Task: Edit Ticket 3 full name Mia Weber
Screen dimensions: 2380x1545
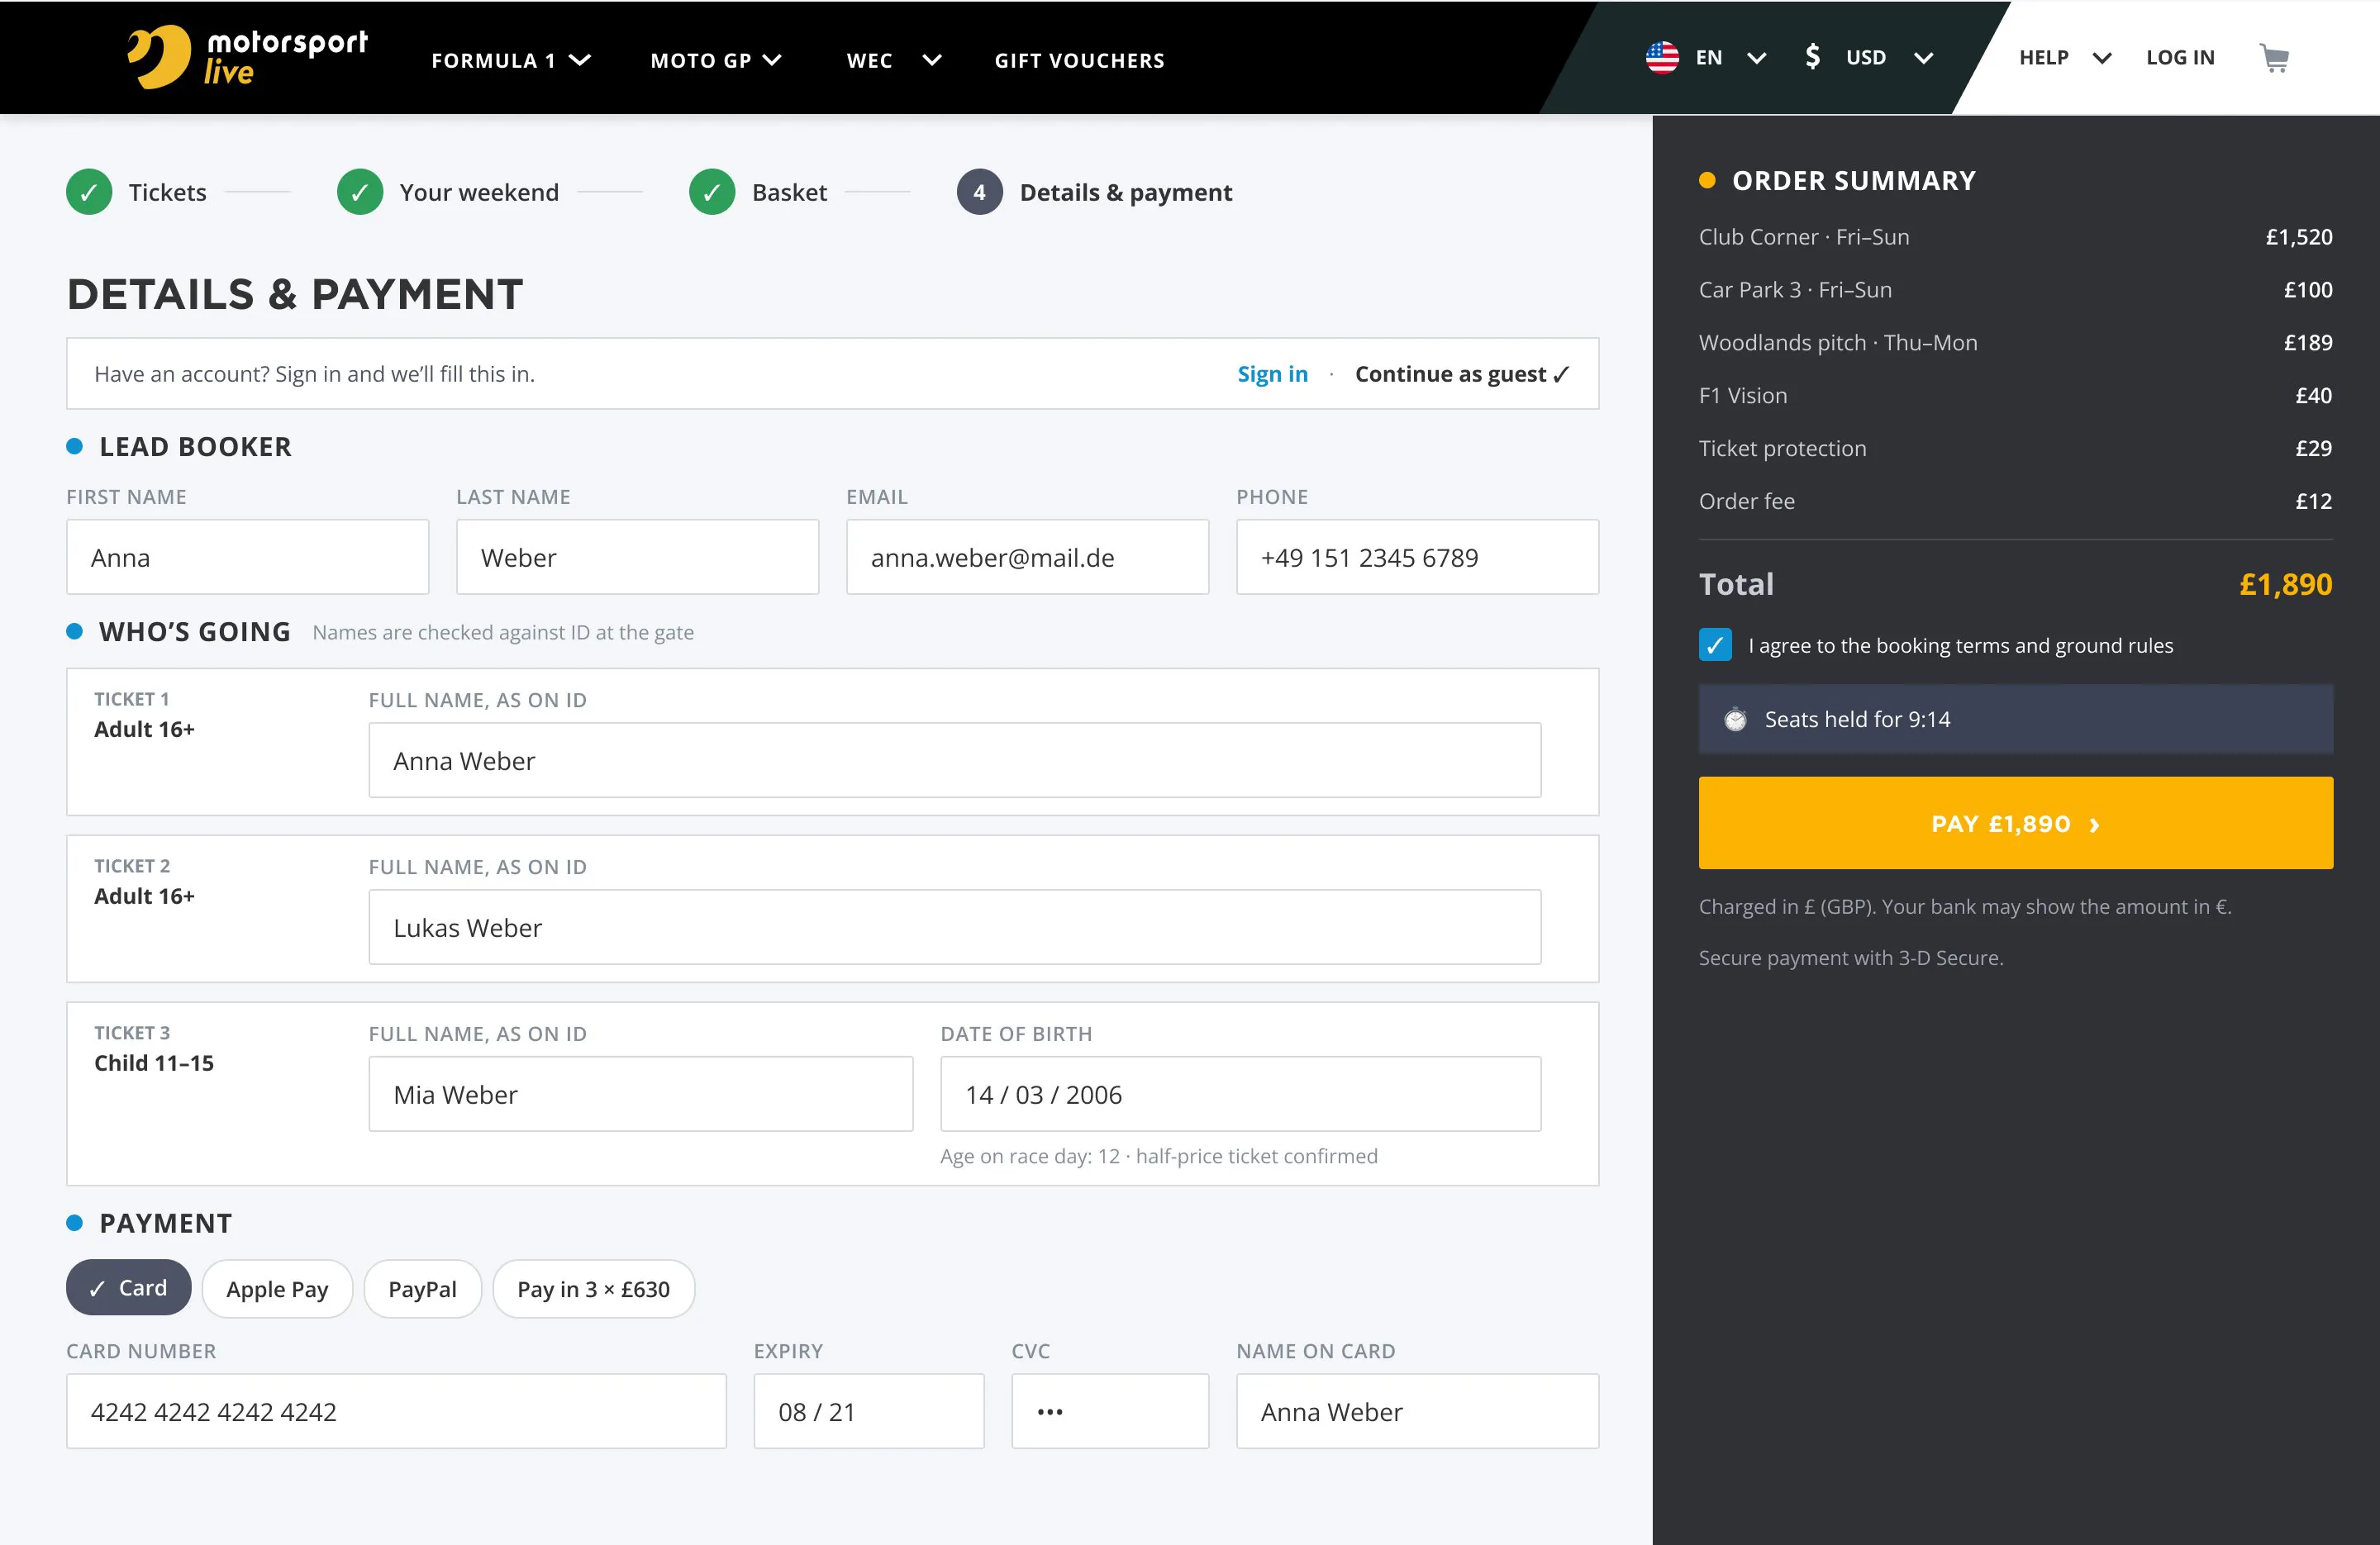Action: (x=640, y=1094)
